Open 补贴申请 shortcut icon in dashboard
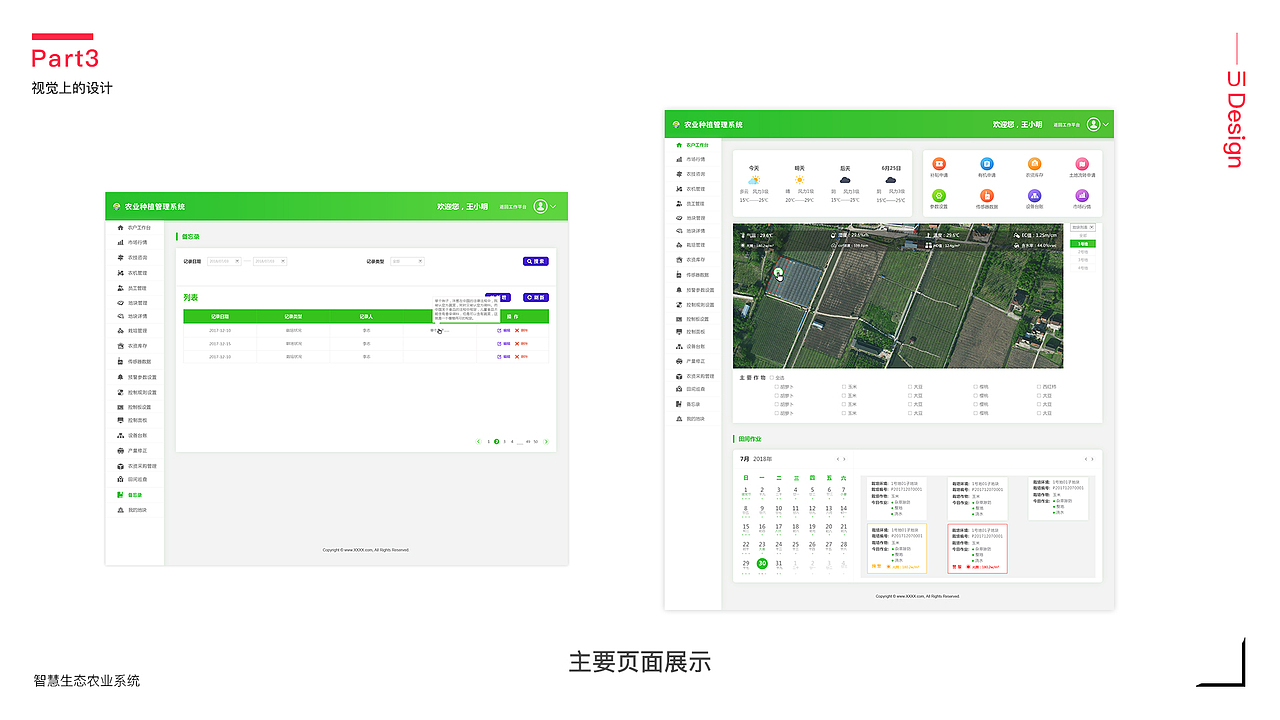 pos(939,164)
